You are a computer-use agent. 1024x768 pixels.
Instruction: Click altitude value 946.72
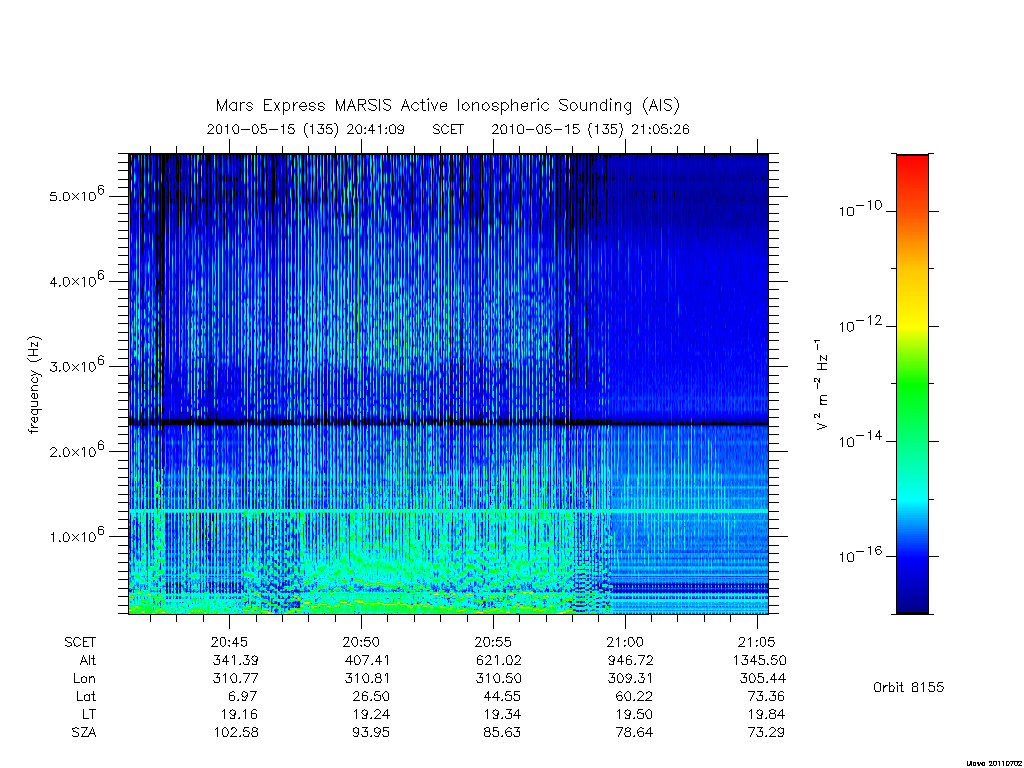pyautogui.click(x=631, y=660)
